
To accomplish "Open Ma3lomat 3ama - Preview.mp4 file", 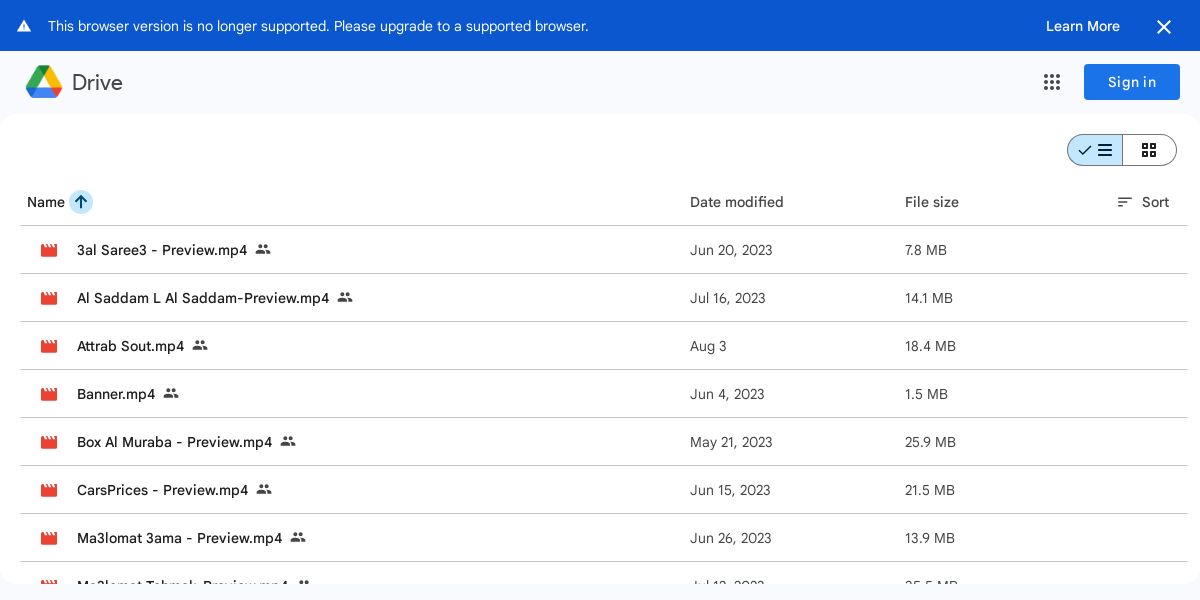I will [x=180, y=538].
